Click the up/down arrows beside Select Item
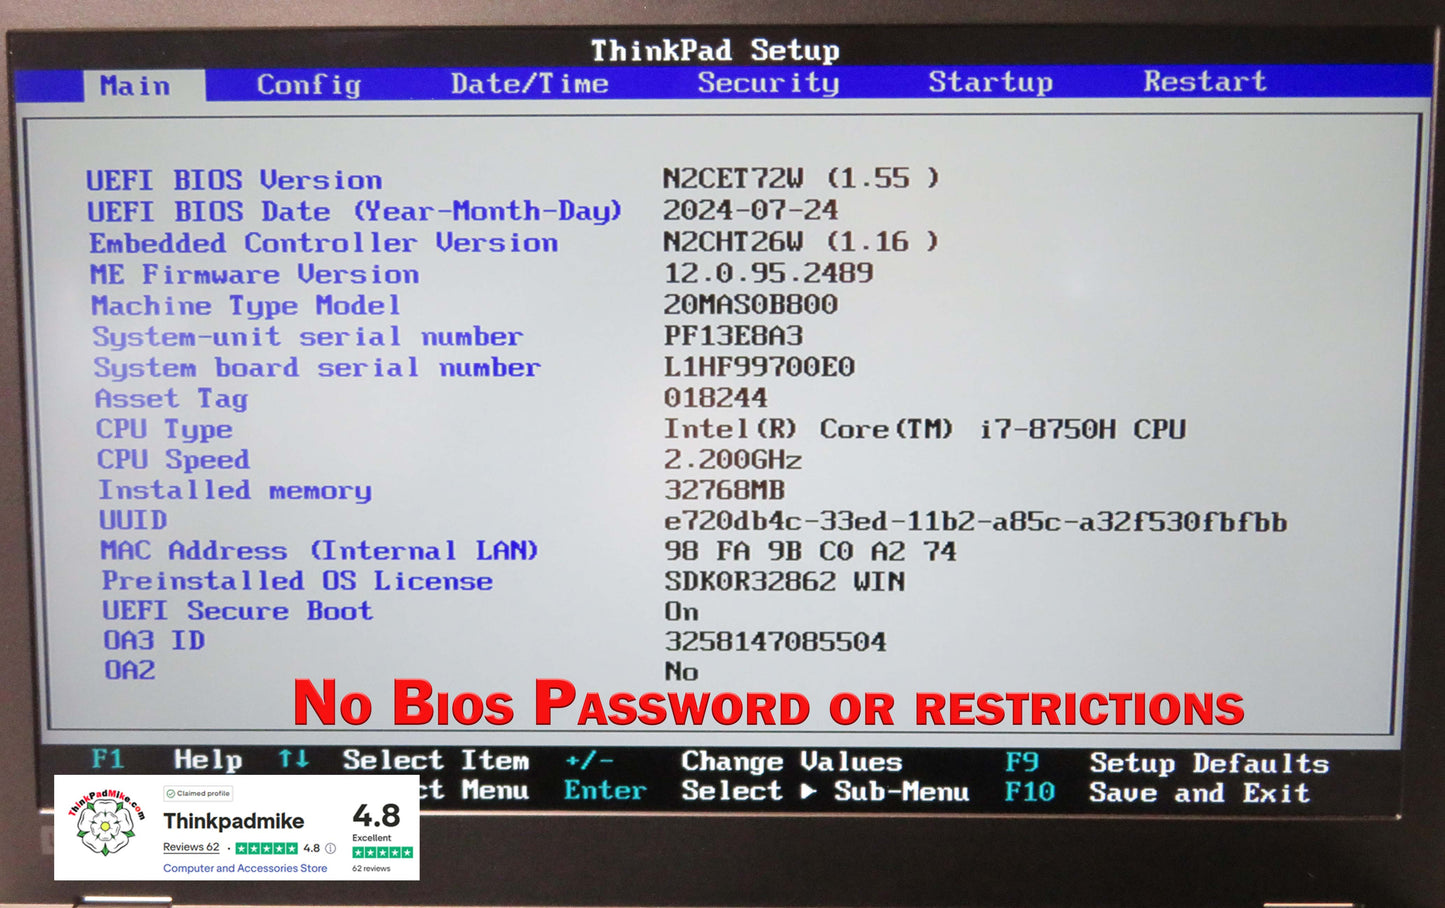Image resolution: width=1445 pixels, height=908 pixels. tap(293, 760)
